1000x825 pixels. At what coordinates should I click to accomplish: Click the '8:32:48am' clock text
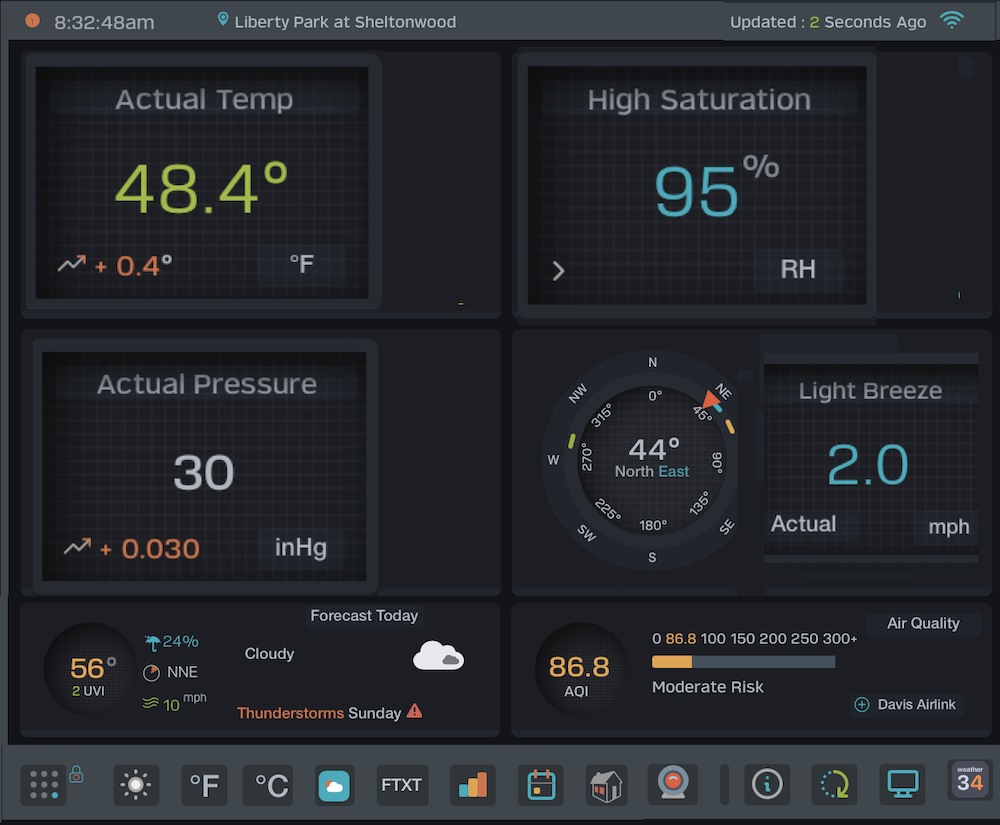(x=104, y=22)
